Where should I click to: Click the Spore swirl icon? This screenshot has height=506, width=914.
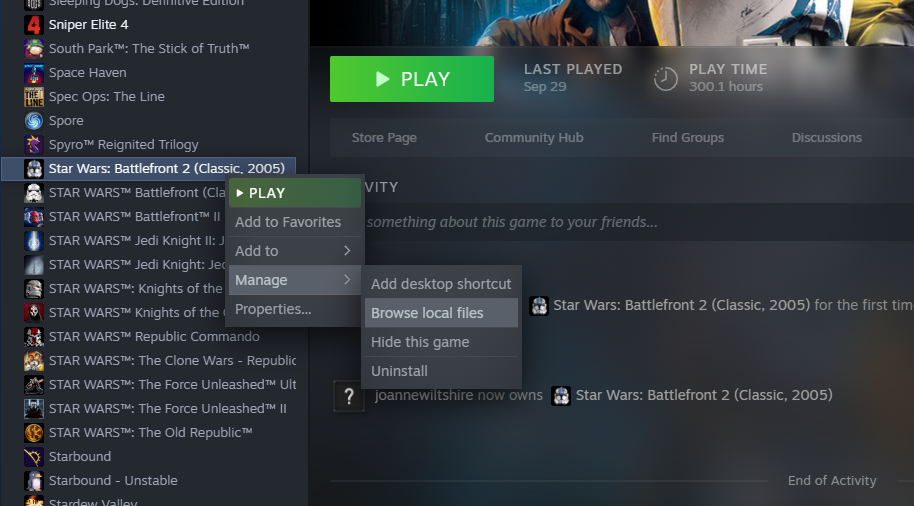pos(34,121)
